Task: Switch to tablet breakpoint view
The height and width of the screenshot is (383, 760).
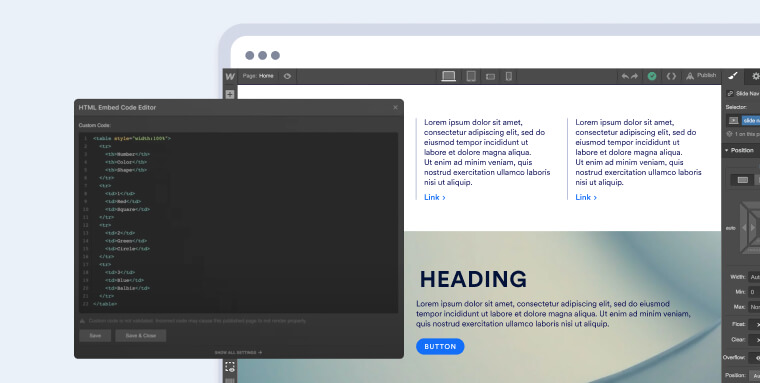Action: pos(471,76)
